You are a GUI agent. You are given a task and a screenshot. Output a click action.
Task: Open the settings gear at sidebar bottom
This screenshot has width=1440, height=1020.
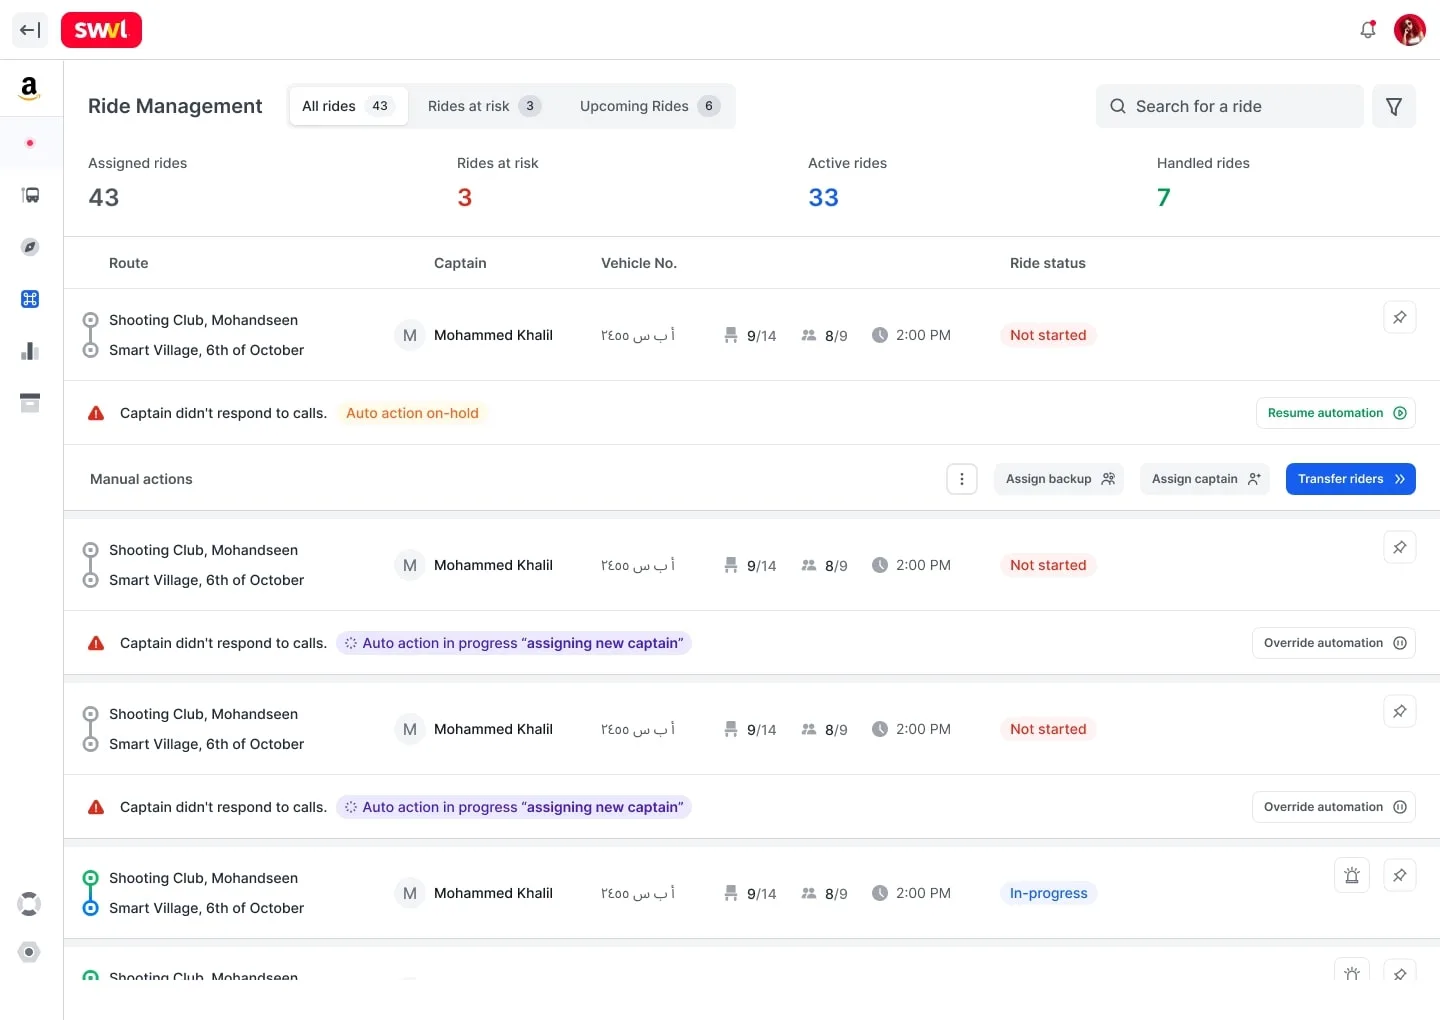30,952
